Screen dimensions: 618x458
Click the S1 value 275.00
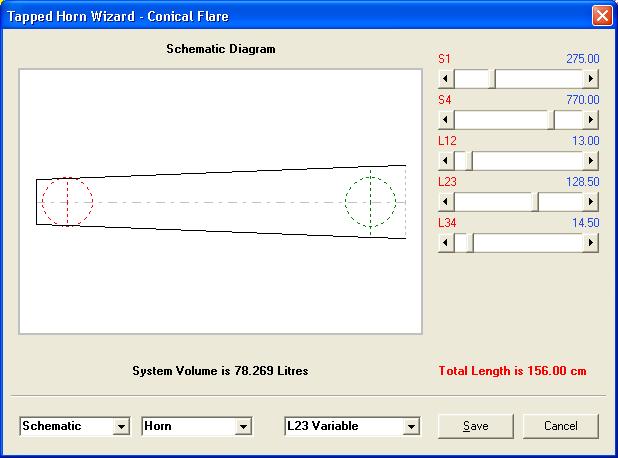[x=583, y=59]
